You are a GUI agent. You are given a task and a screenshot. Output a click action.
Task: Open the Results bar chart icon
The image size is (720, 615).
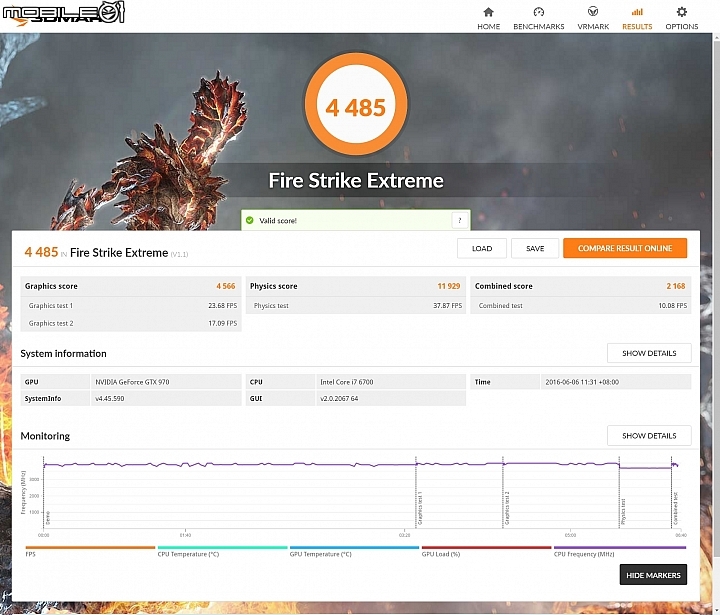(x=637, y=11)
